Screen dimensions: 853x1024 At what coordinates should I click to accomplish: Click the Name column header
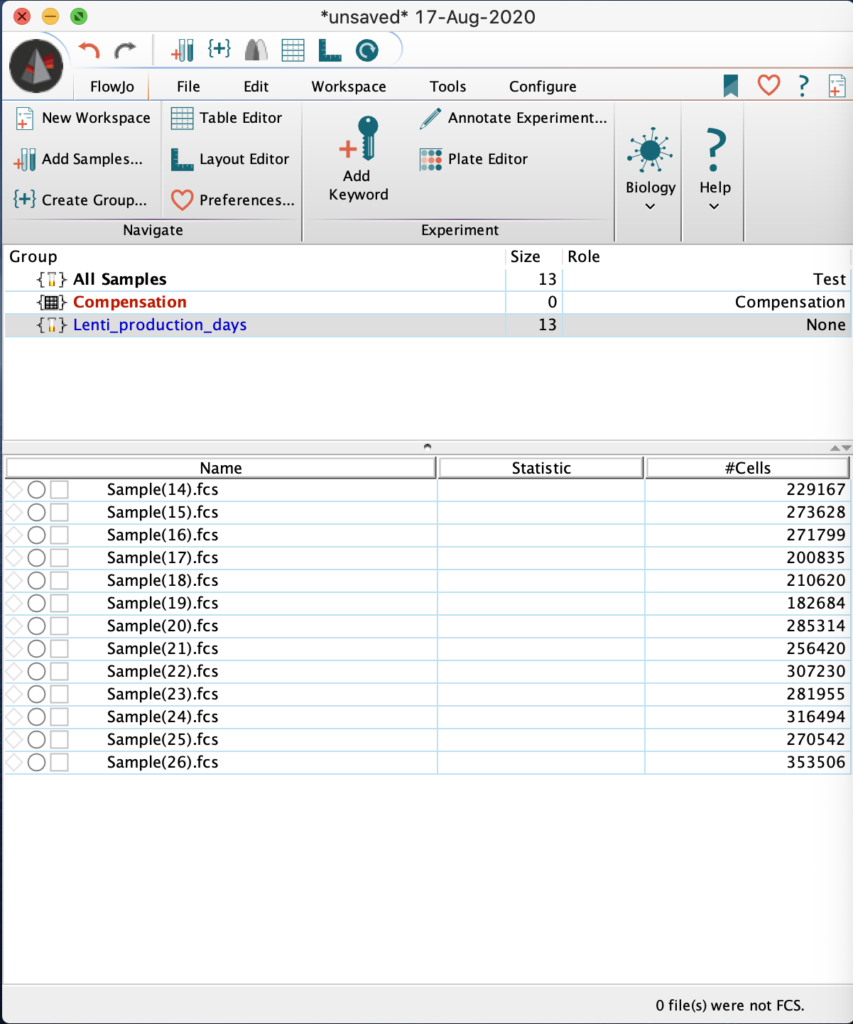tap(221, 468)
